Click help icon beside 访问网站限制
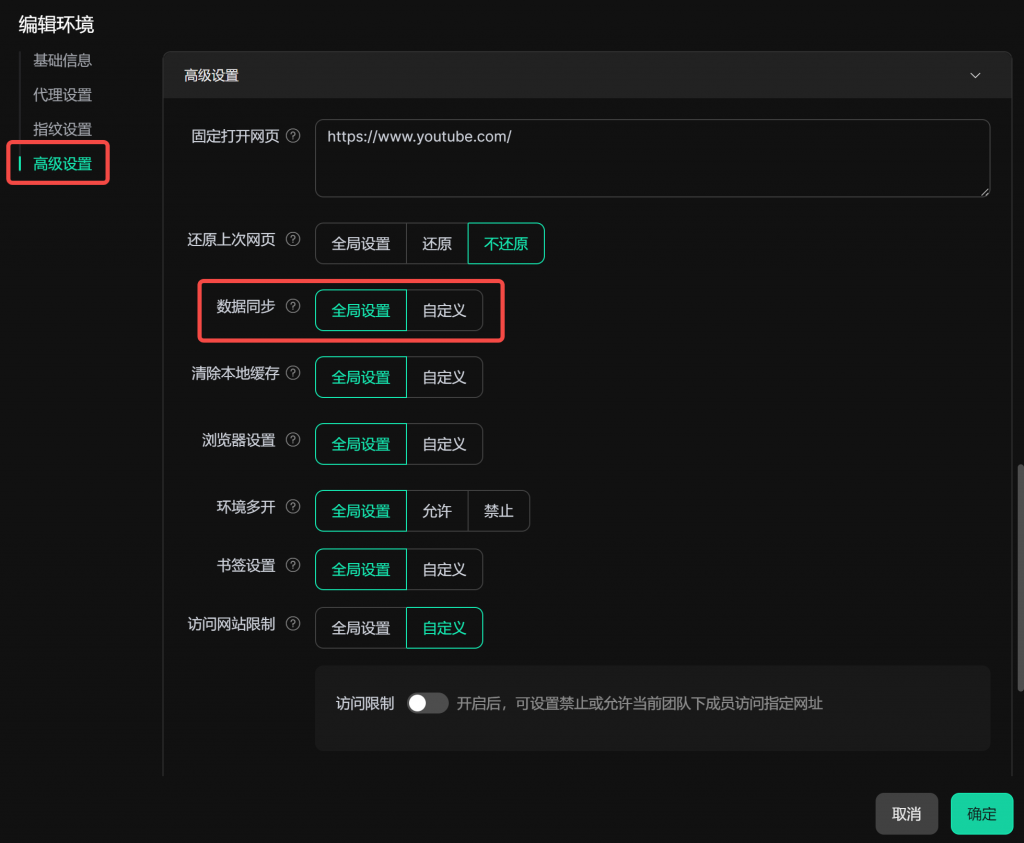Screen dimensions: 1024x843 pyautogui.click(x=293, y=624)
